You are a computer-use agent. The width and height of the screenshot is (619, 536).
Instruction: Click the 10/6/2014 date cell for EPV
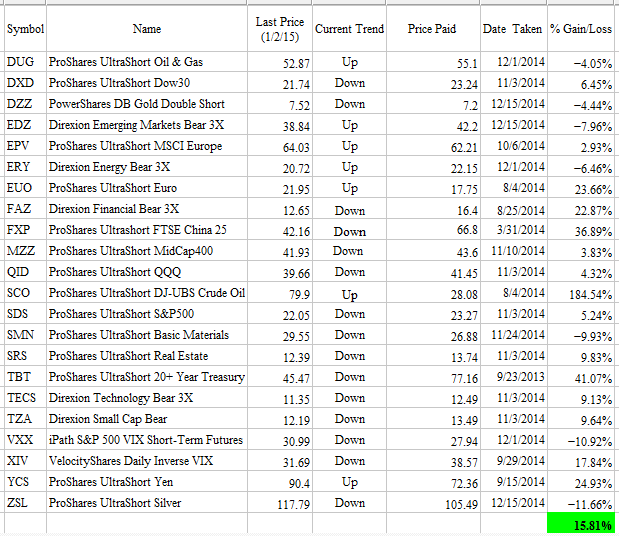514,146
